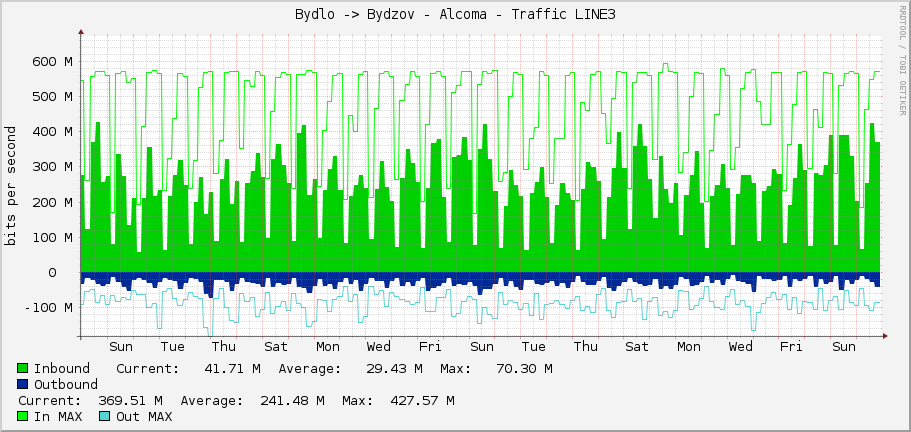Select the 'bits per second' axis label
This screenshot has width=911, height=432.
point(10,186)
